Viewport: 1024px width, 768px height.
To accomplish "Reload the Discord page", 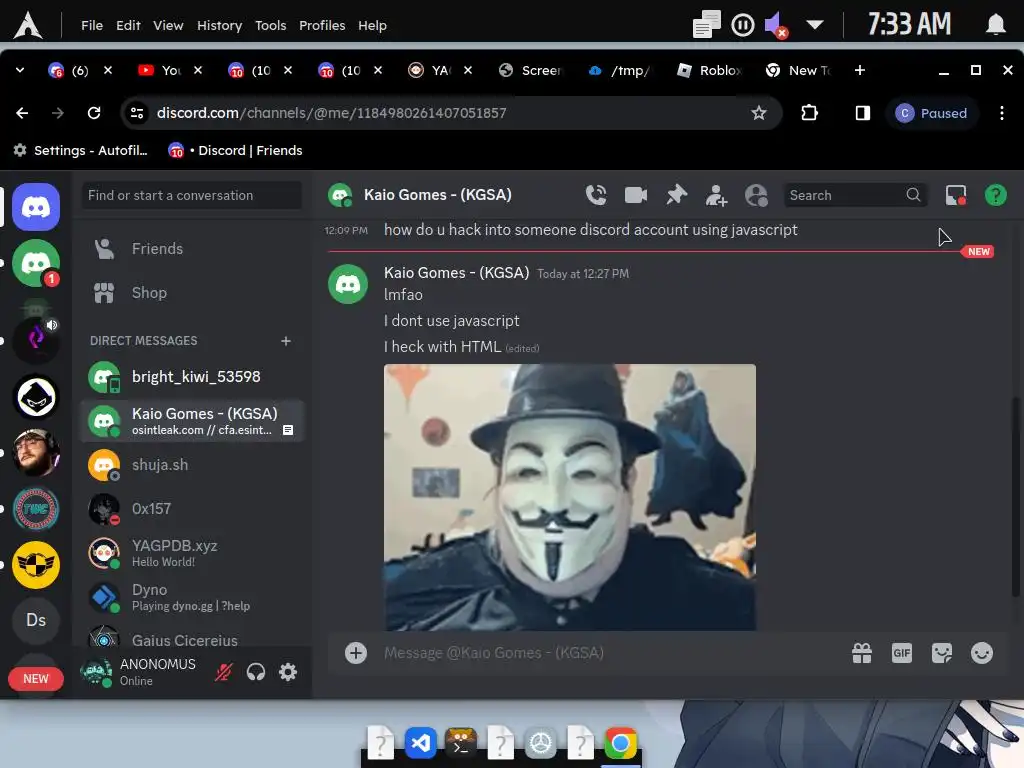I will click(94, 113).
